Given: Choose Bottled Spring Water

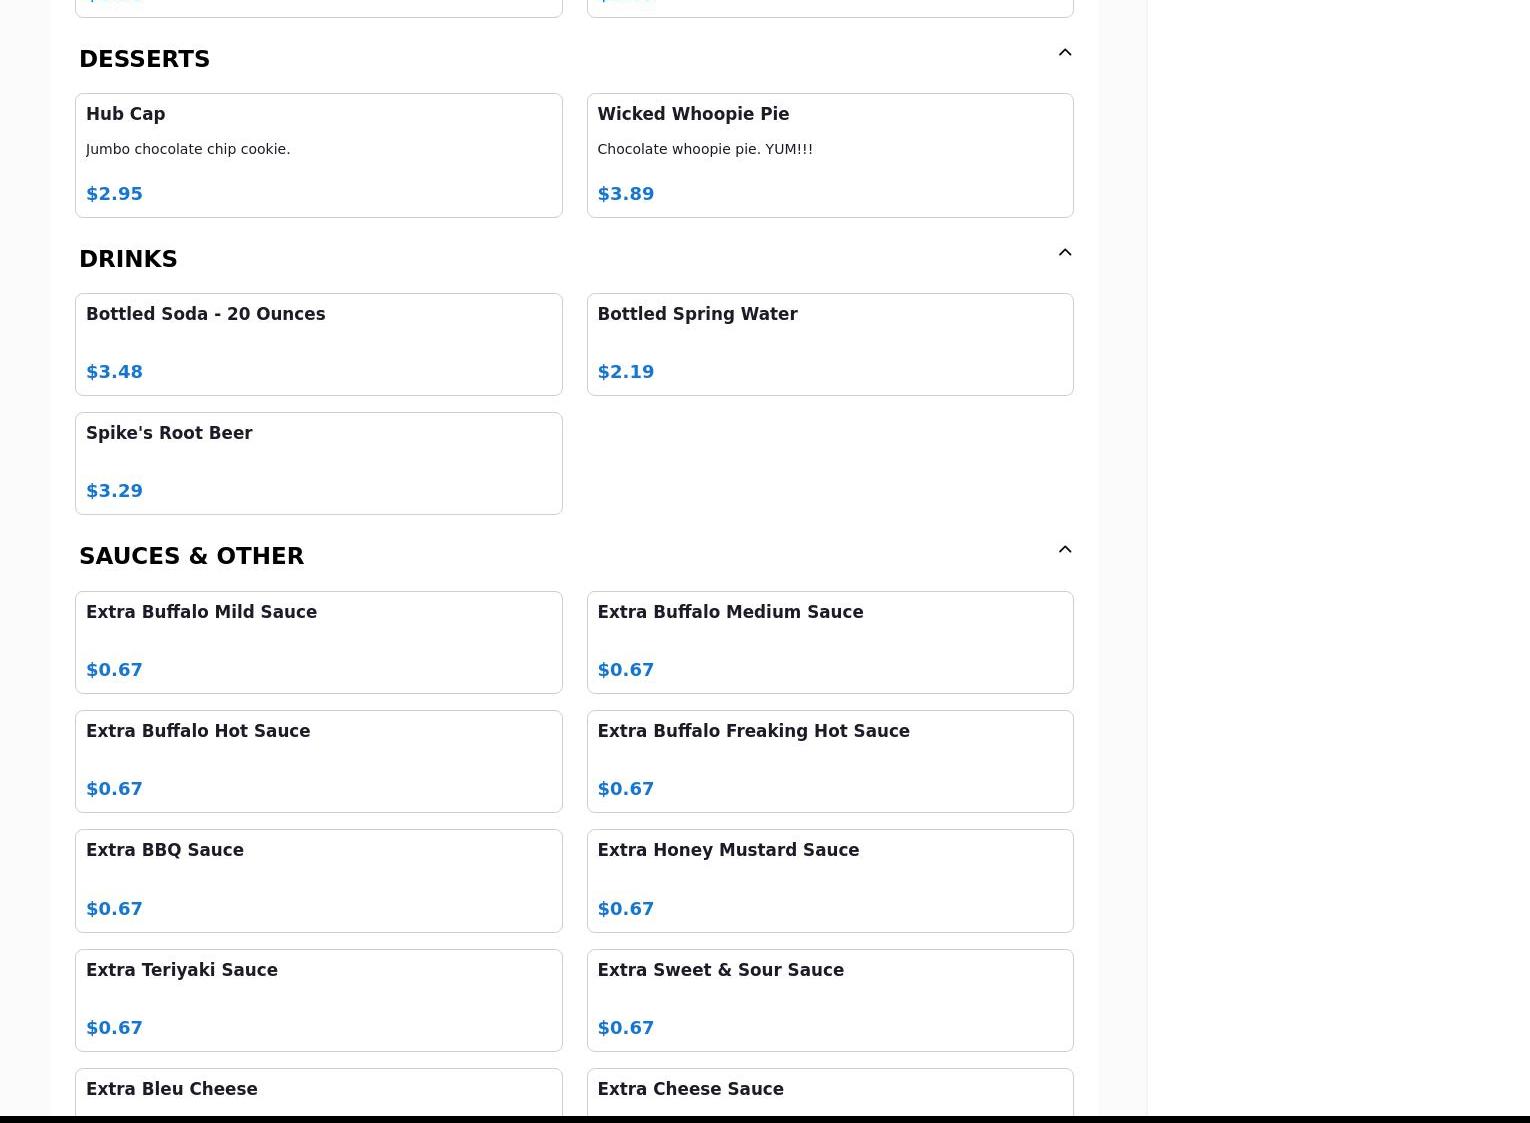Looking at the screenshot, I should click(x=829, y=344).
